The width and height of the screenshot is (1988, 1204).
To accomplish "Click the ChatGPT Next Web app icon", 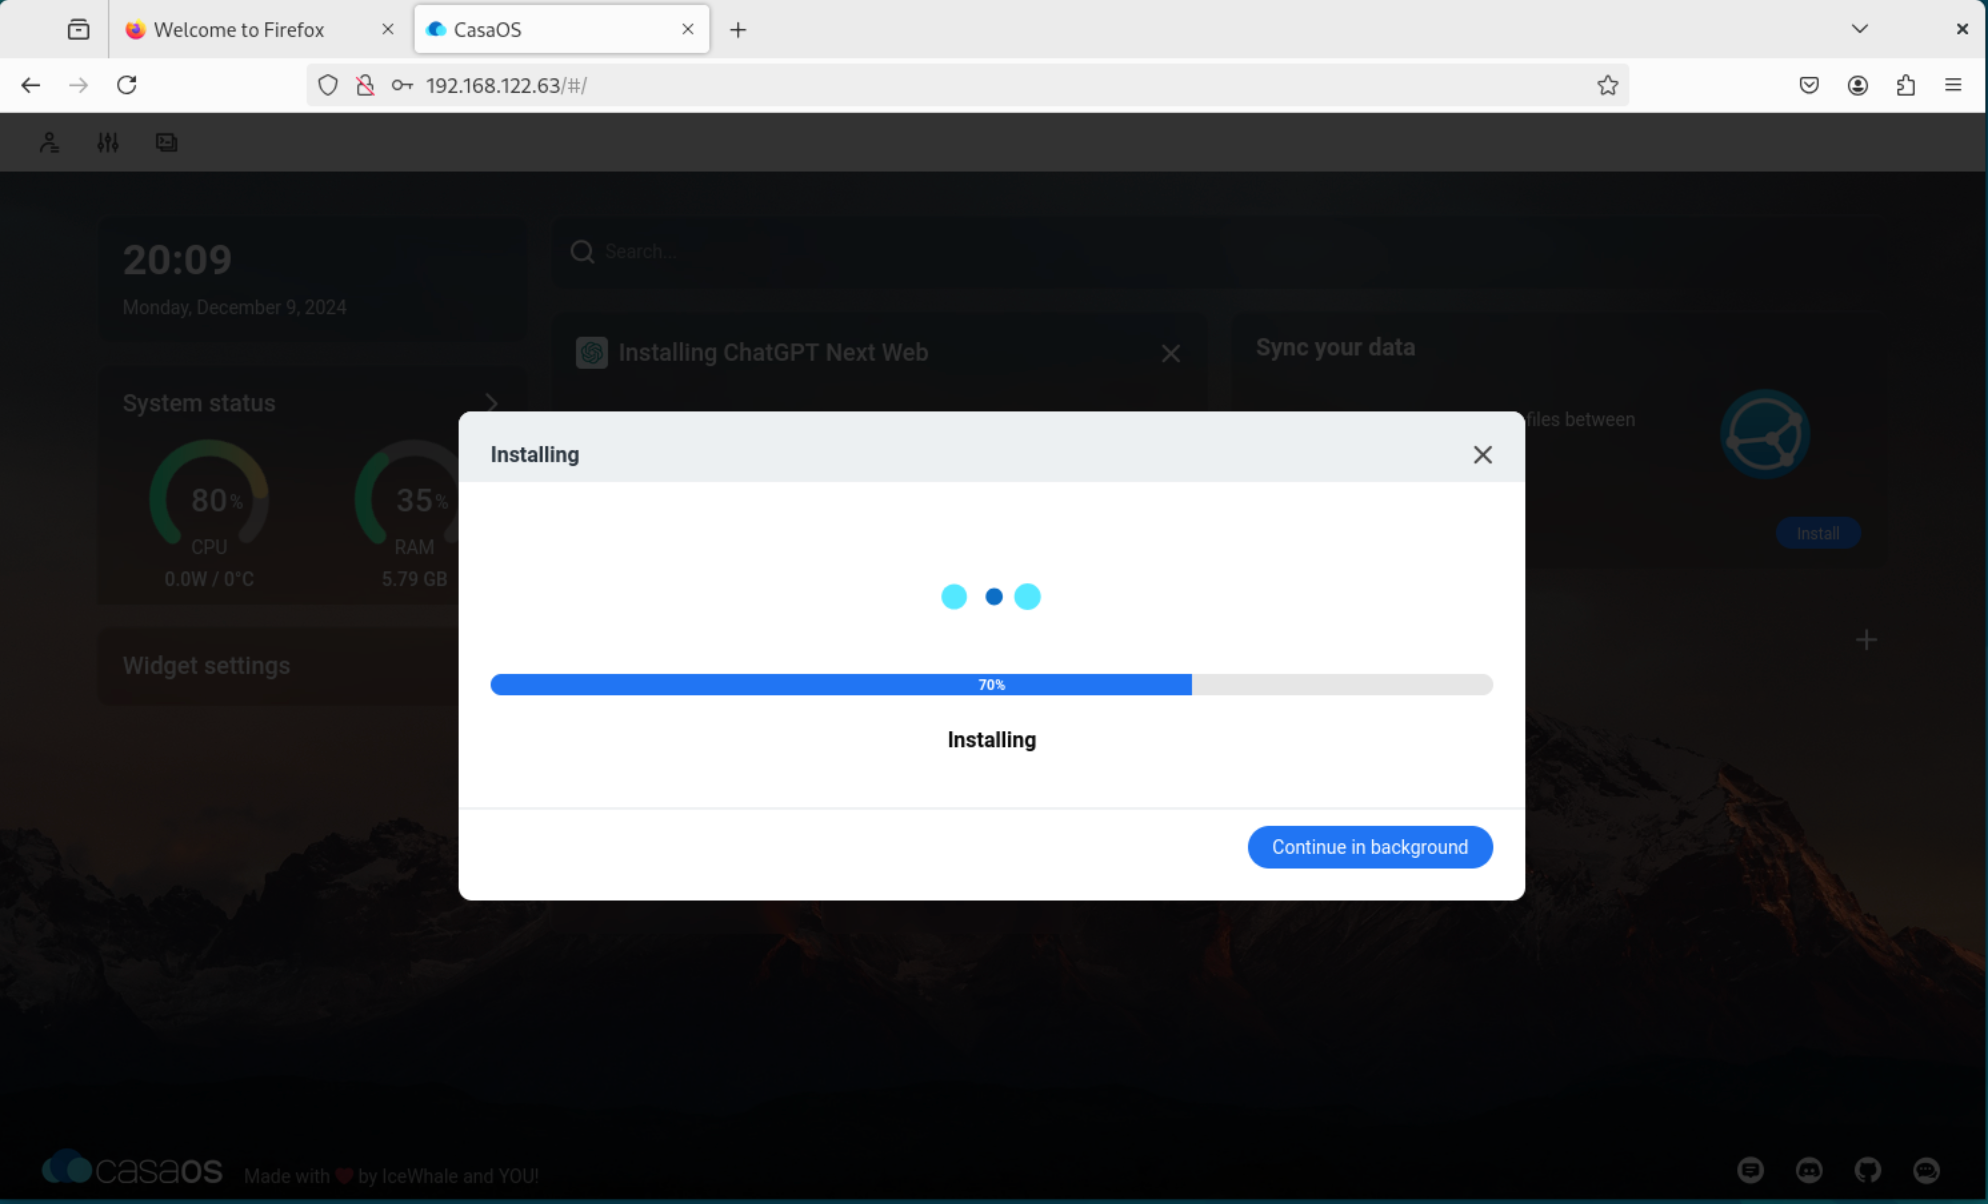I will pos(591,352).
